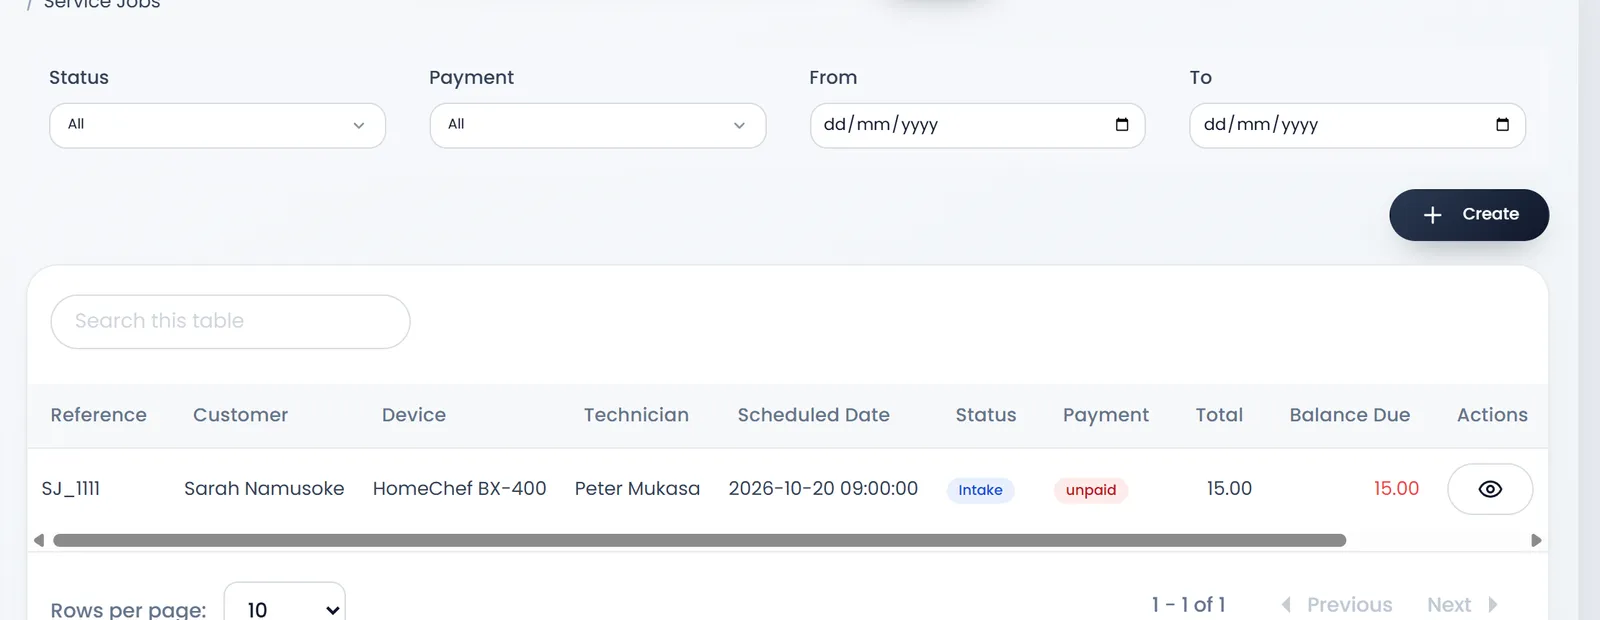Go to the Next page

tap(1462, 605)
